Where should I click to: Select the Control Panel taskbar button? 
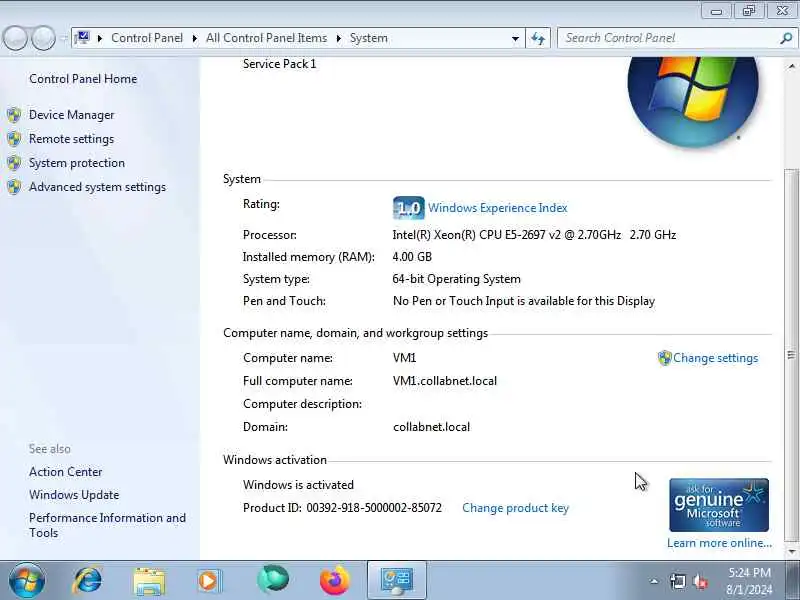(396, 580)
